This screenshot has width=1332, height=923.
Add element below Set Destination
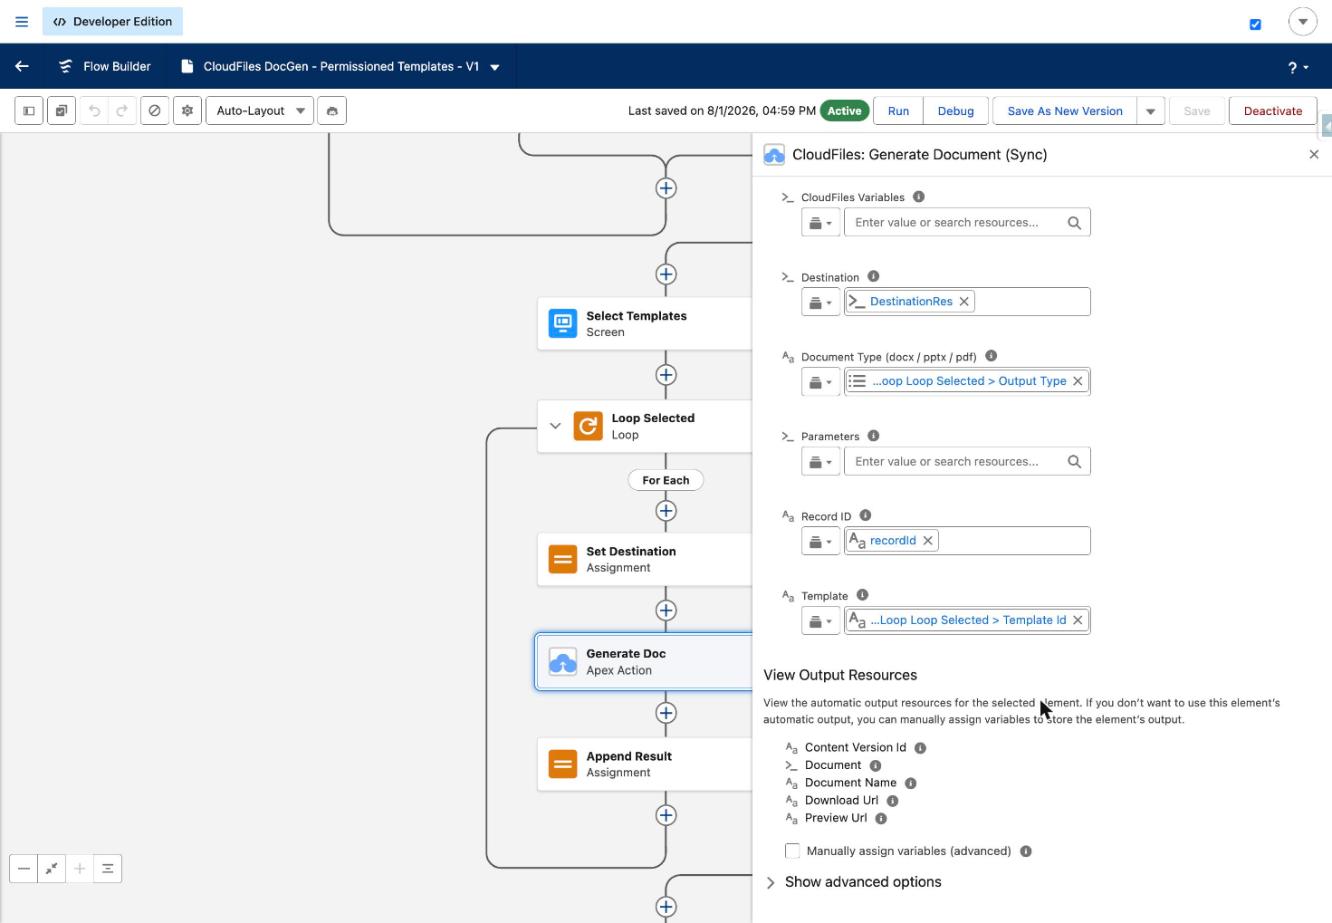coord(666,611)
